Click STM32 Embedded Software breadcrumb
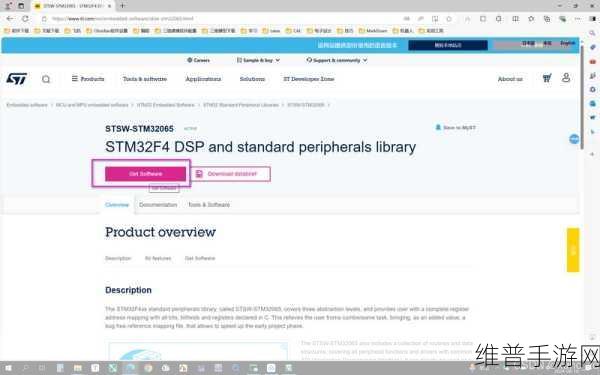 pos(165,105)
